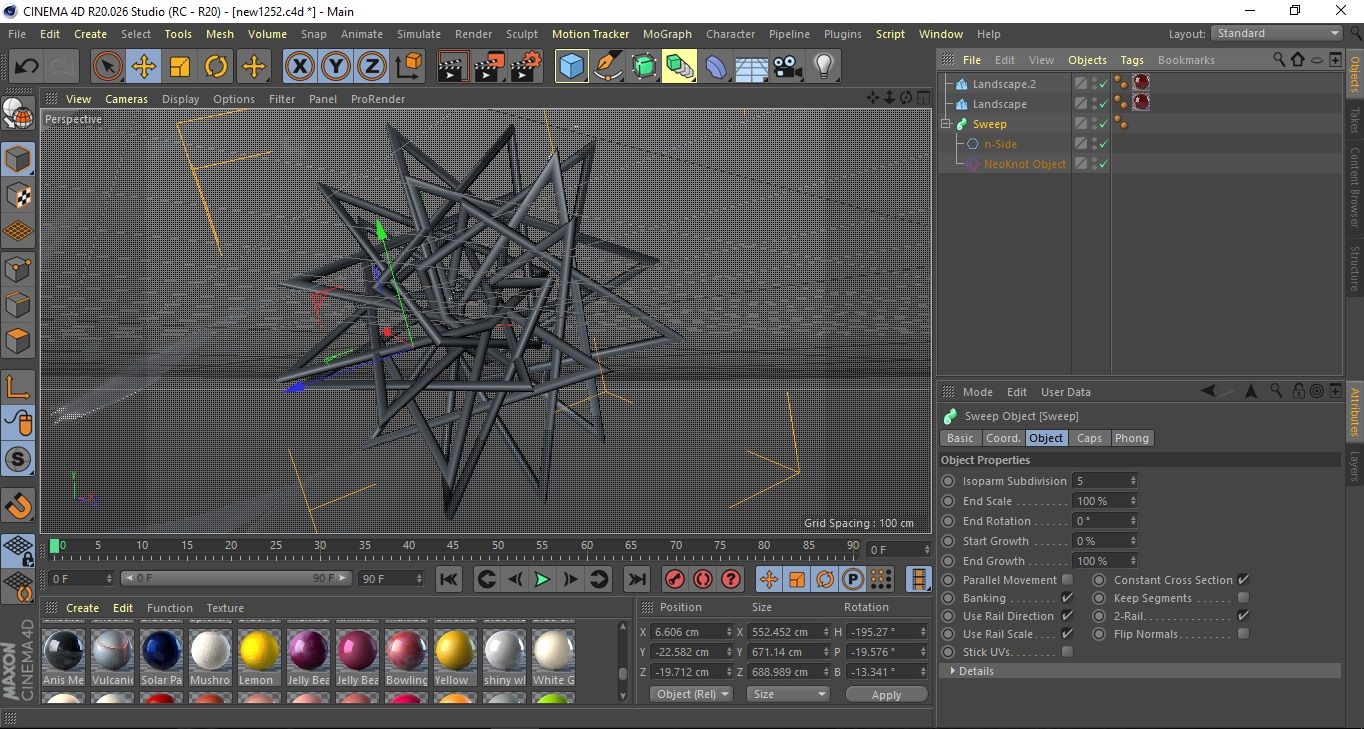This screenshot has width=1364, height=729.
Task: Activate the Move tool
Action: [x=144, y=67]
